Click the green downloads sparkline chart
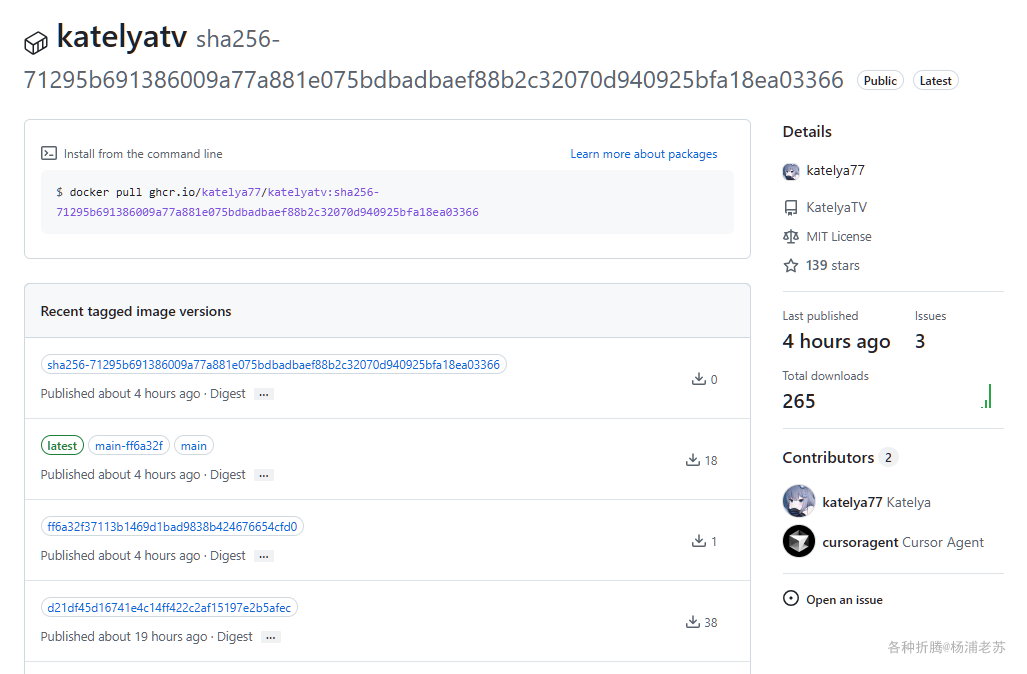This screenshot has height=674, width=1027. [986, 397]
